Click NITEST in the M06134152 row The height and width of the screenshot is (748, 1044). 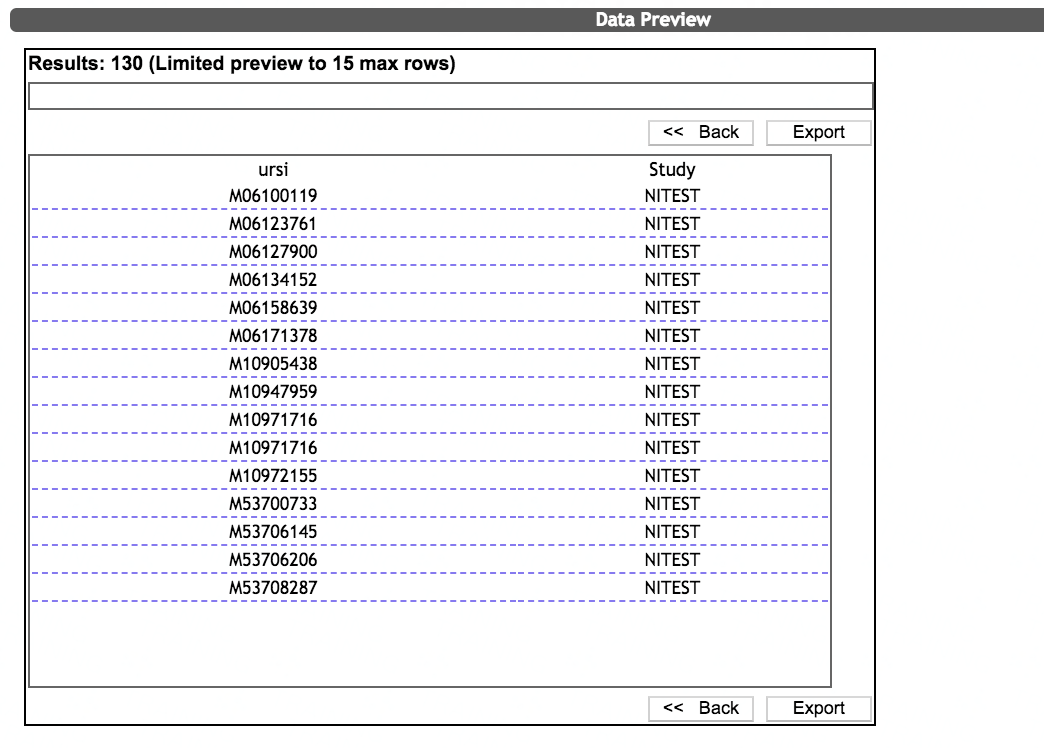(x=672, y=280)
